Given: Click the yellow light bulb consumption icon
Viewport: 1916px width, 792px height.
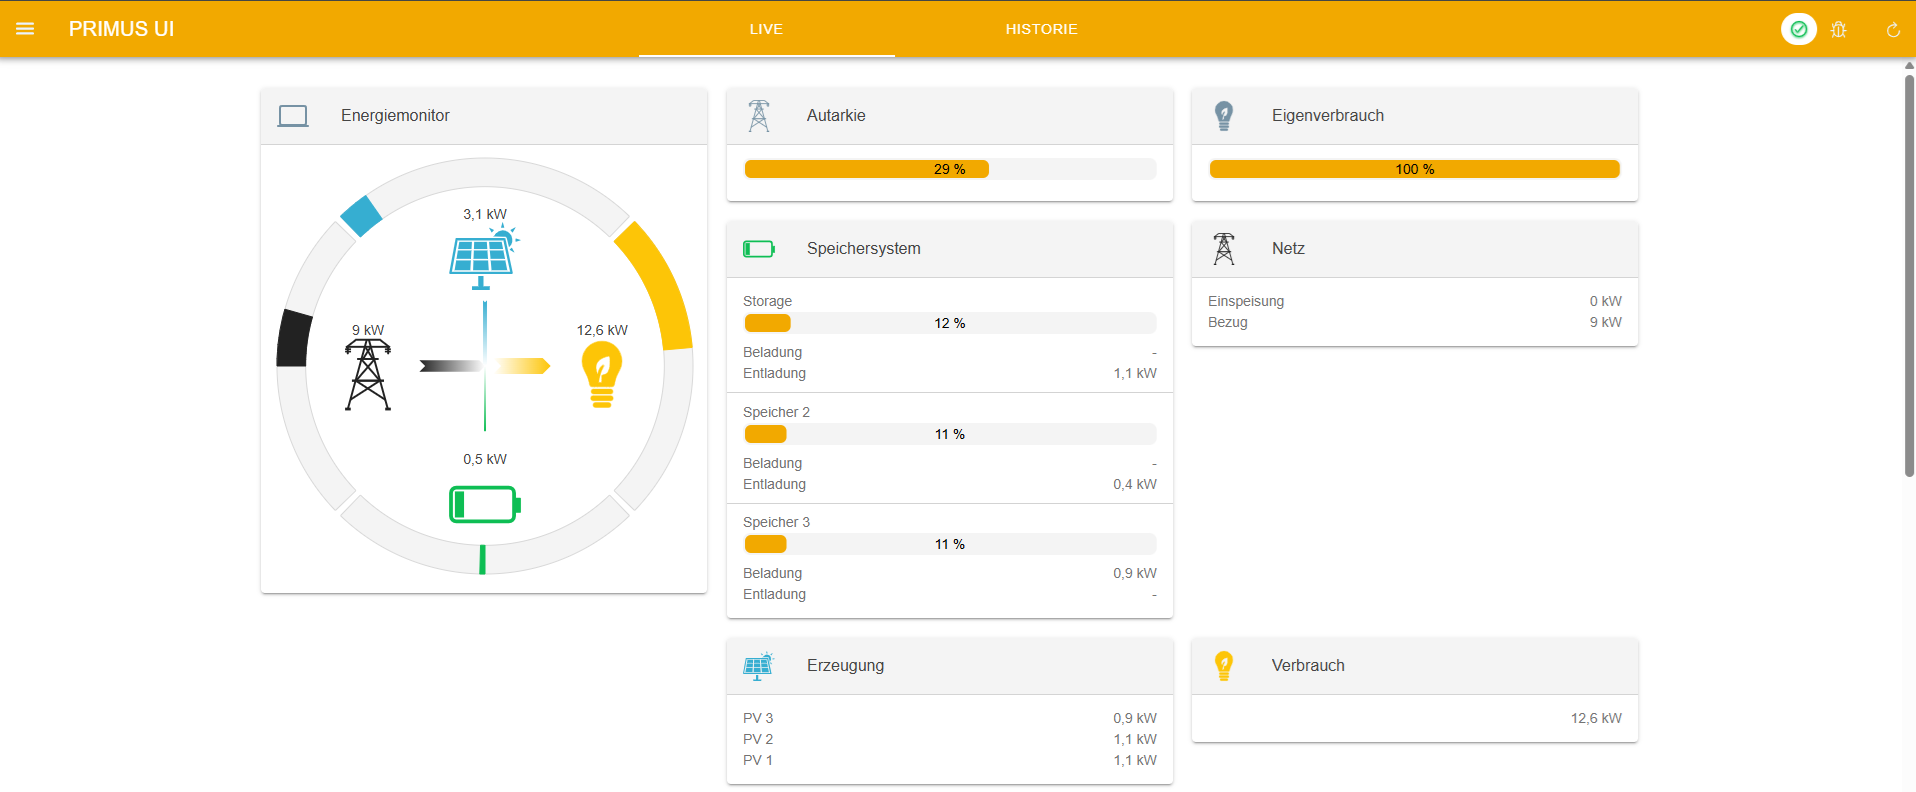Looking at the screenshot, I should pos(602,375).
